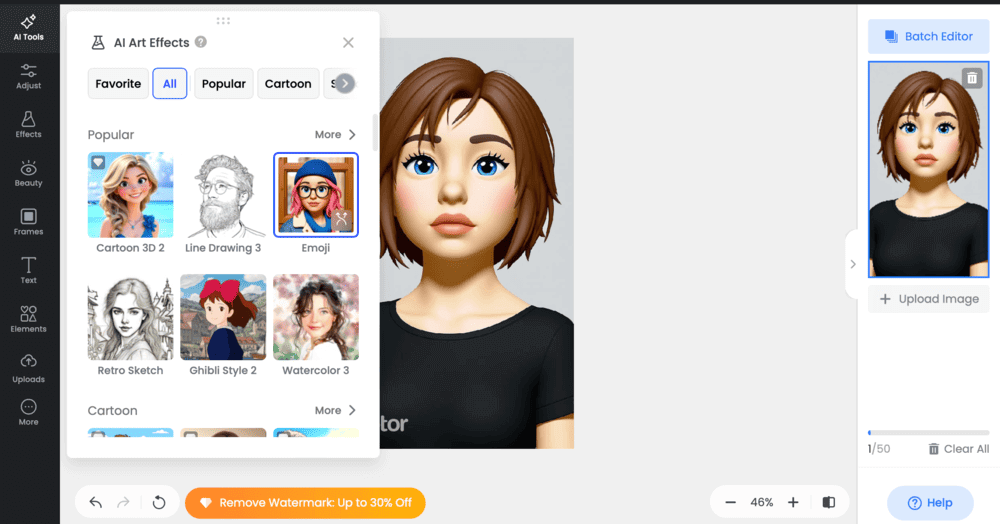Screen dimensions: 1000x524
Task: Click the Batch Editor button
Action: 928,37
